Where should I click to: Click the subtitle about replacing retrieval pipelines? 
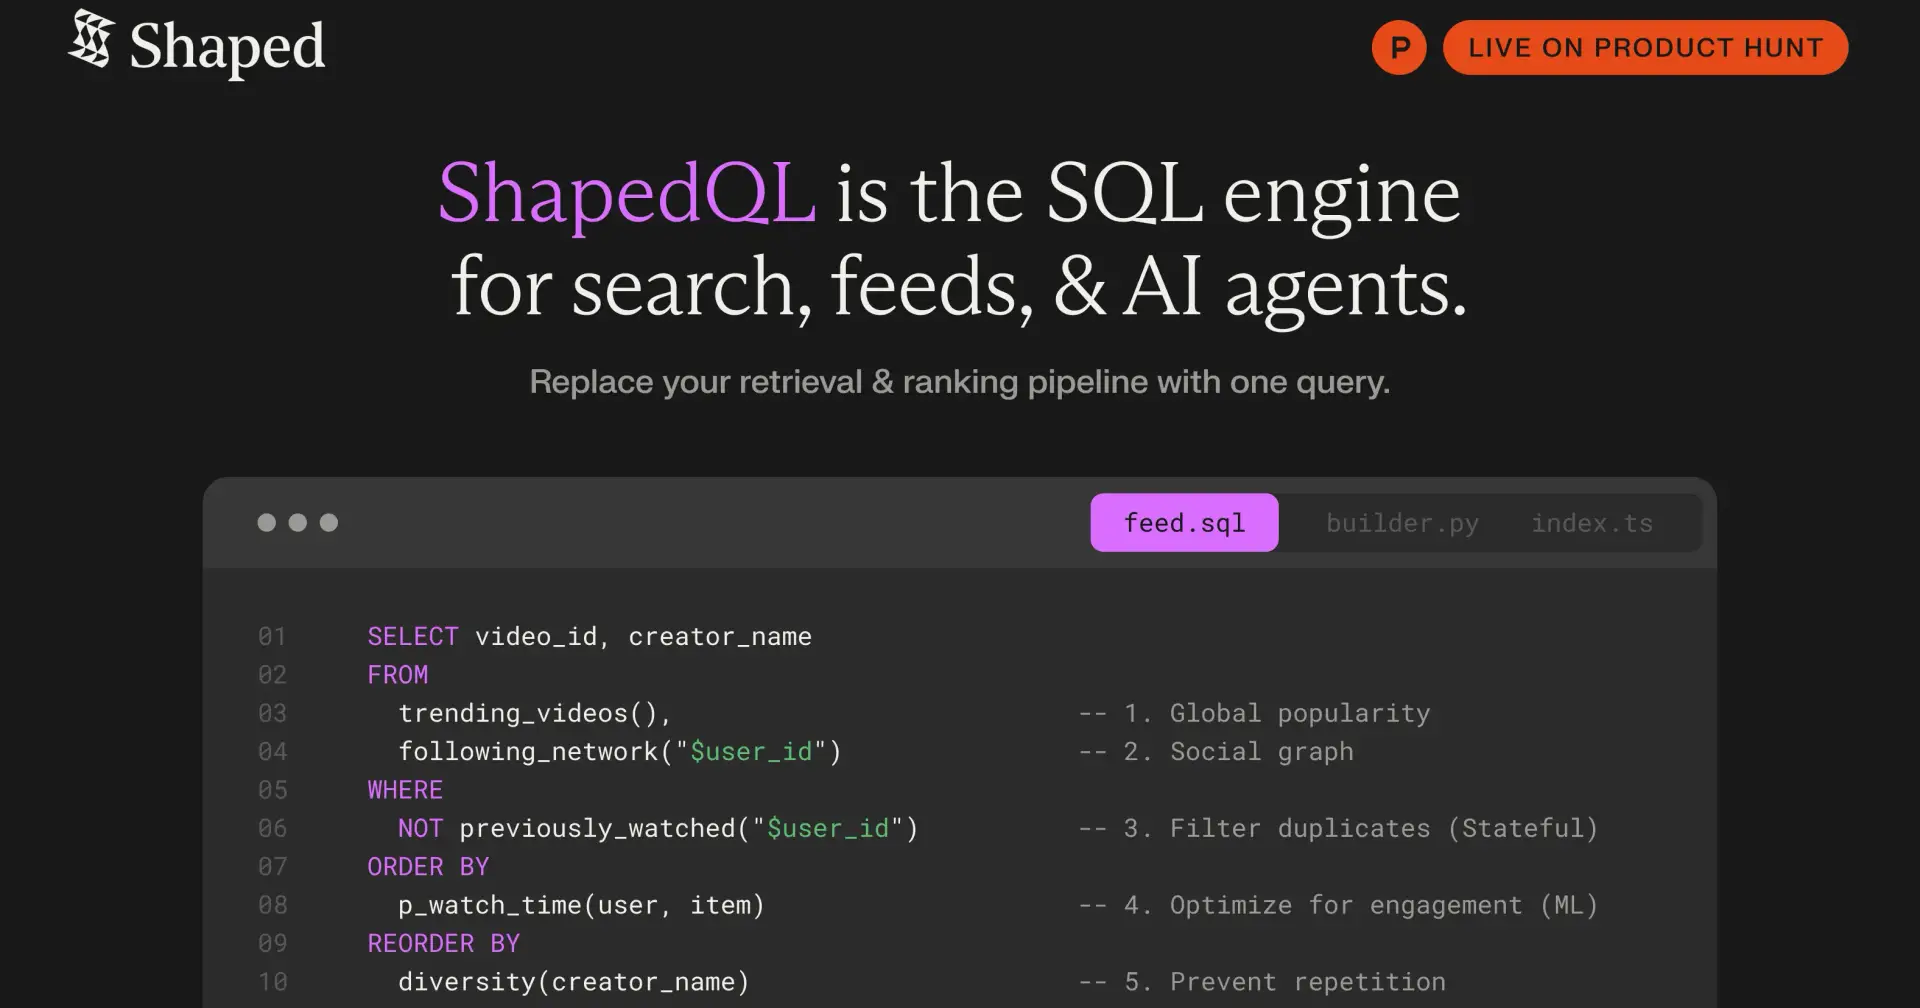(960, 381)
